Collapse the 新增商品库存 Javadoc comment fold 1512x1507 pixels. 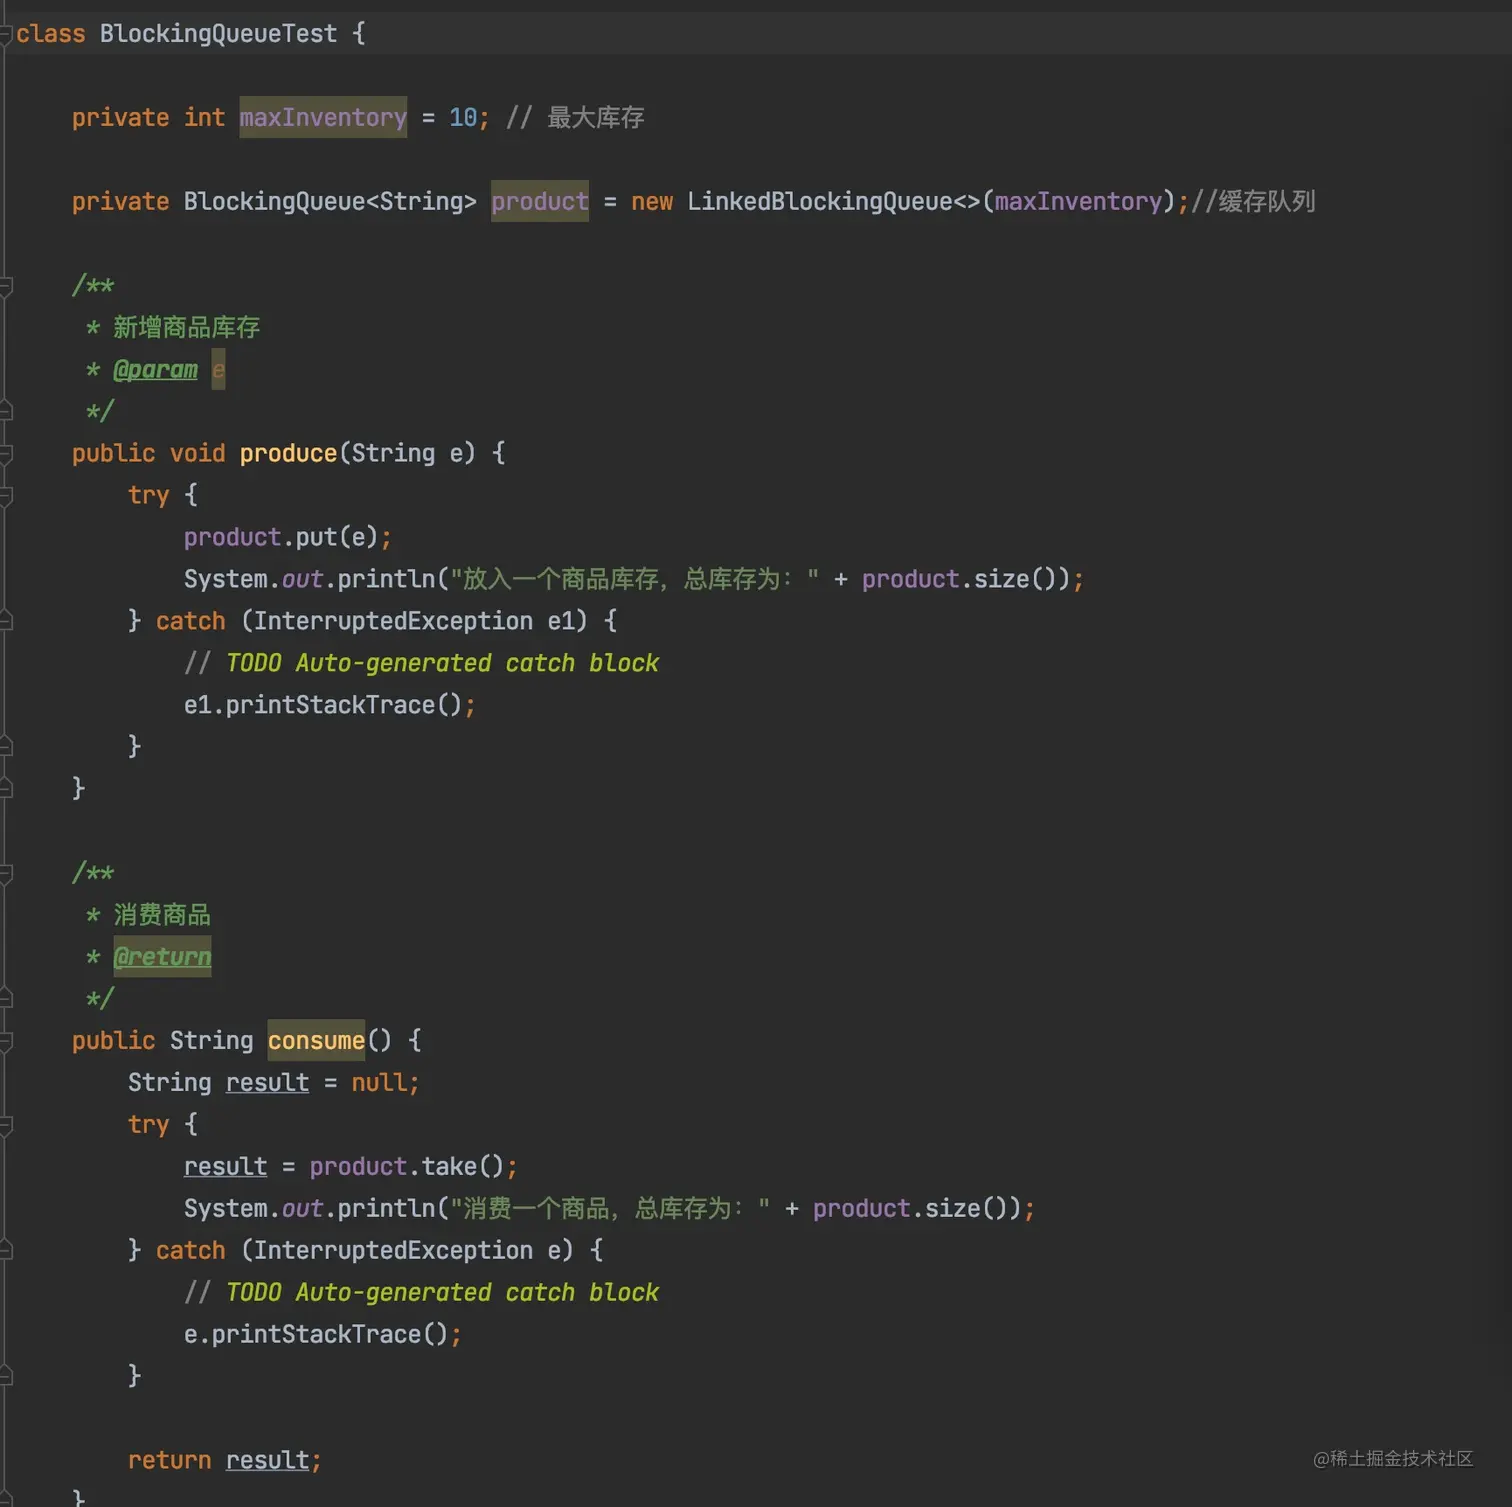coord(5,286)
